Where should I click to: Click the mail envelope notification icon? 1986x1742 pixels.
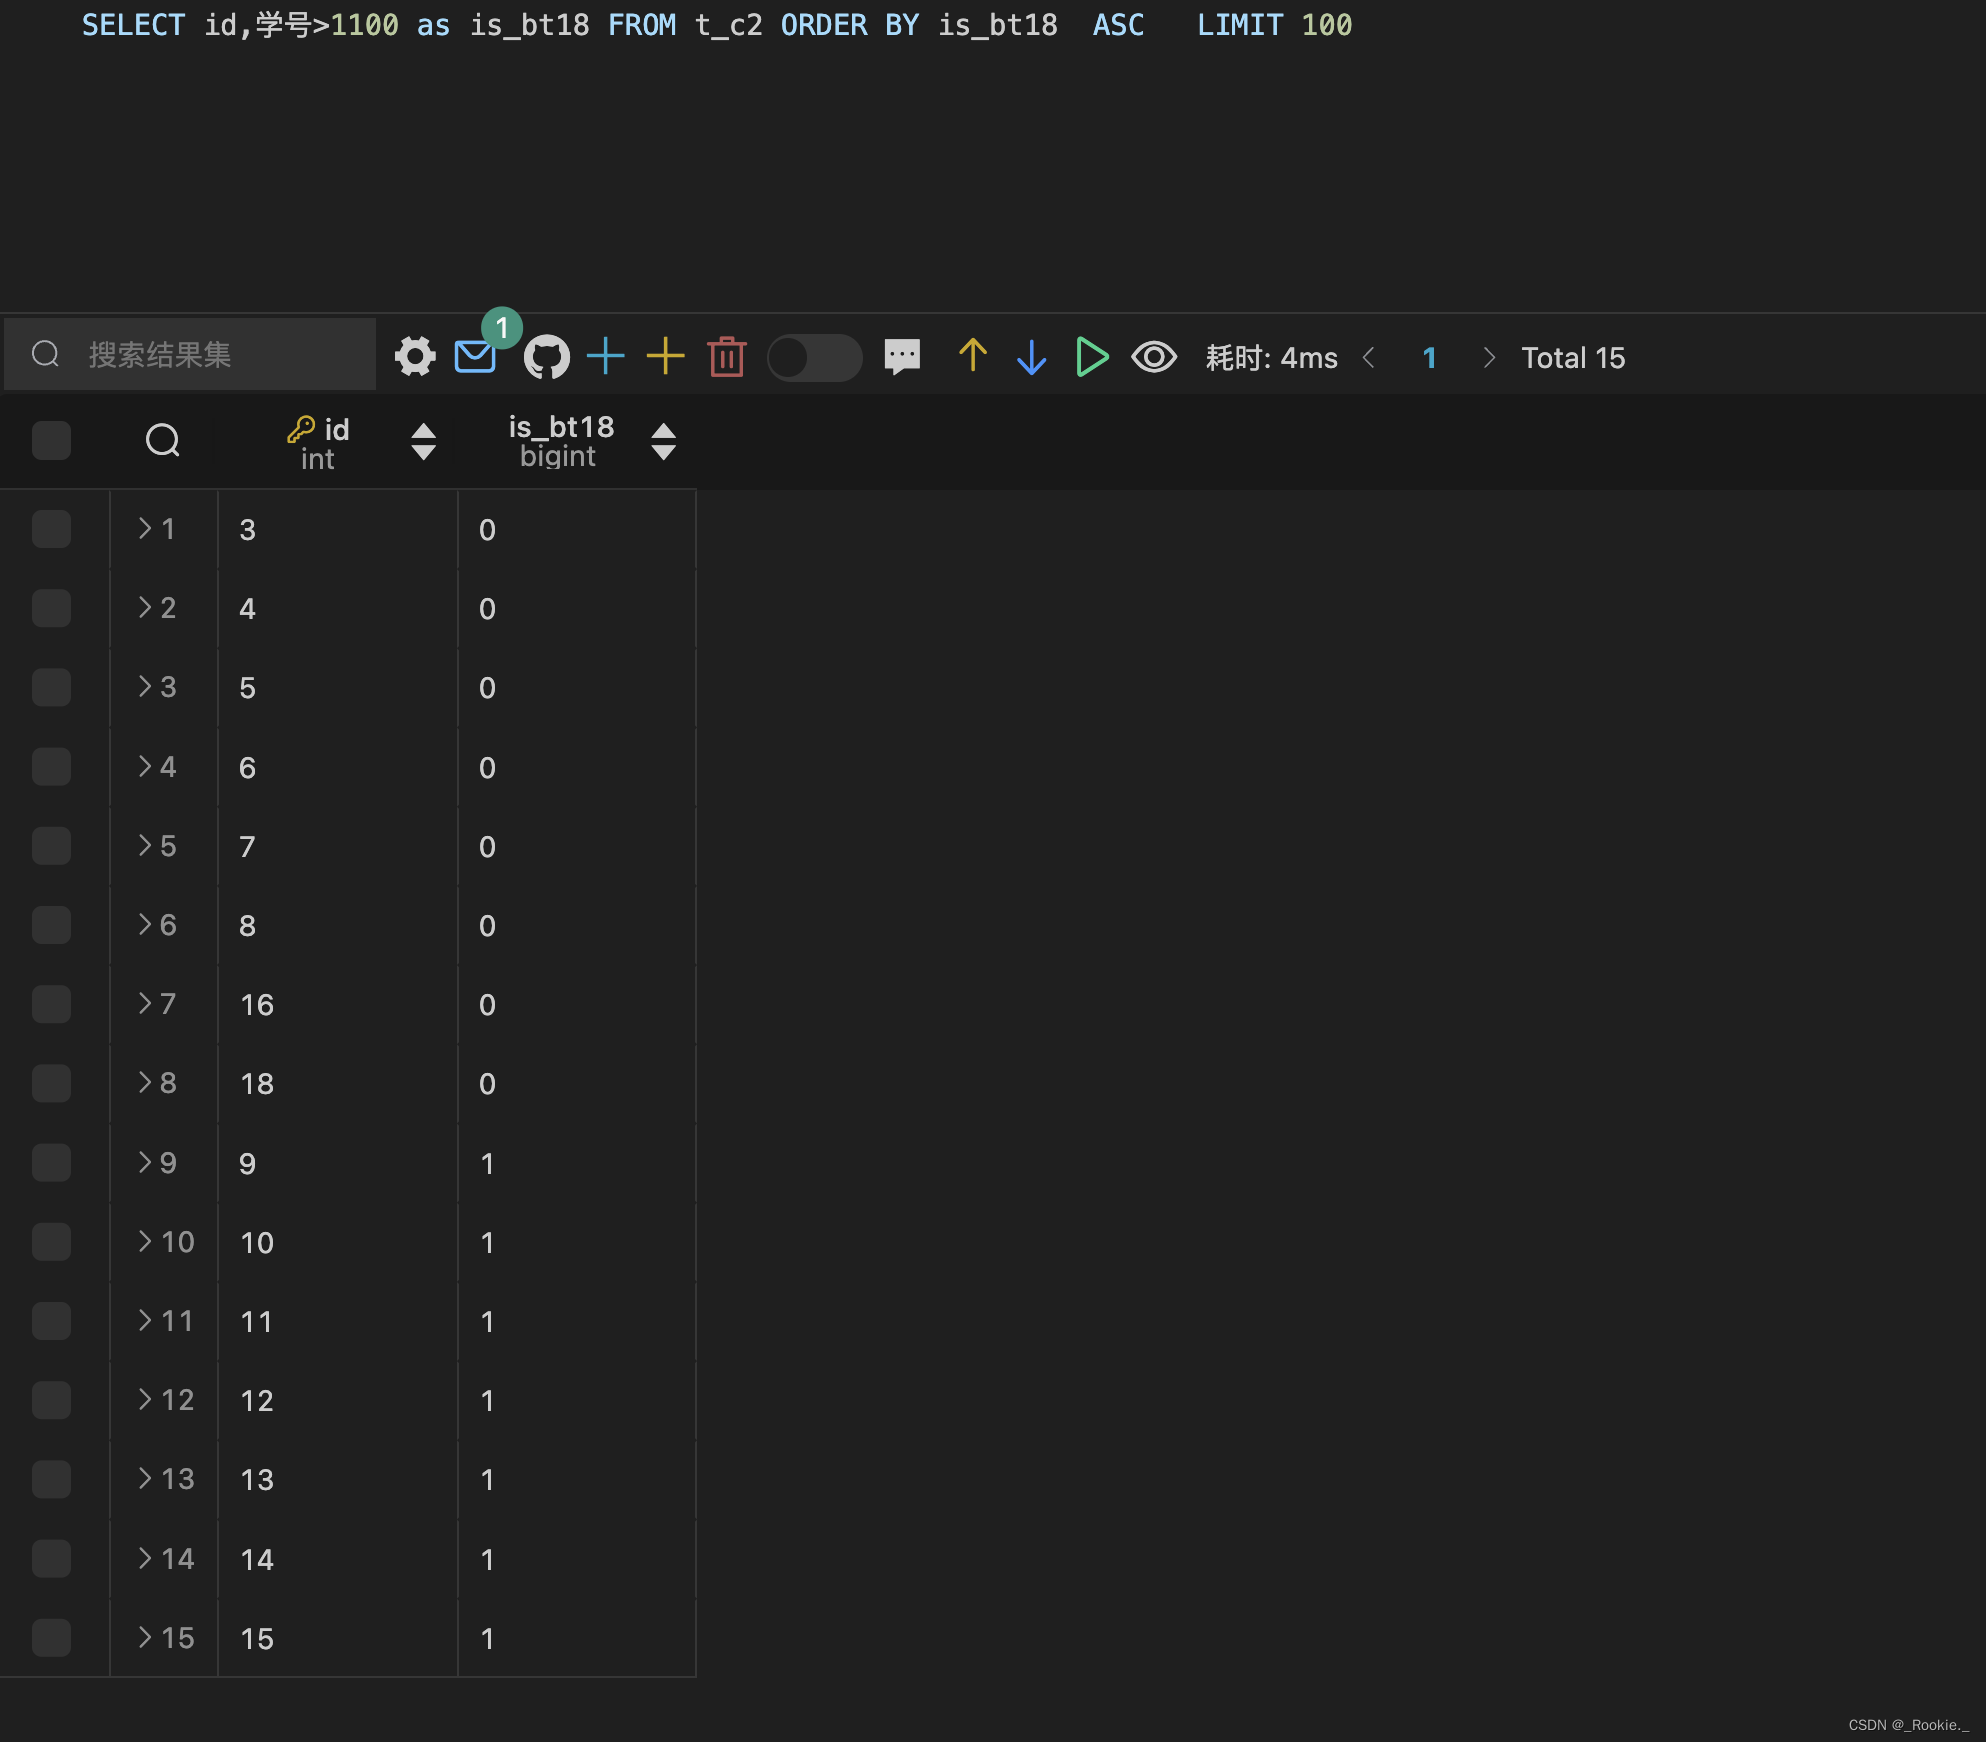click(475, 357)
